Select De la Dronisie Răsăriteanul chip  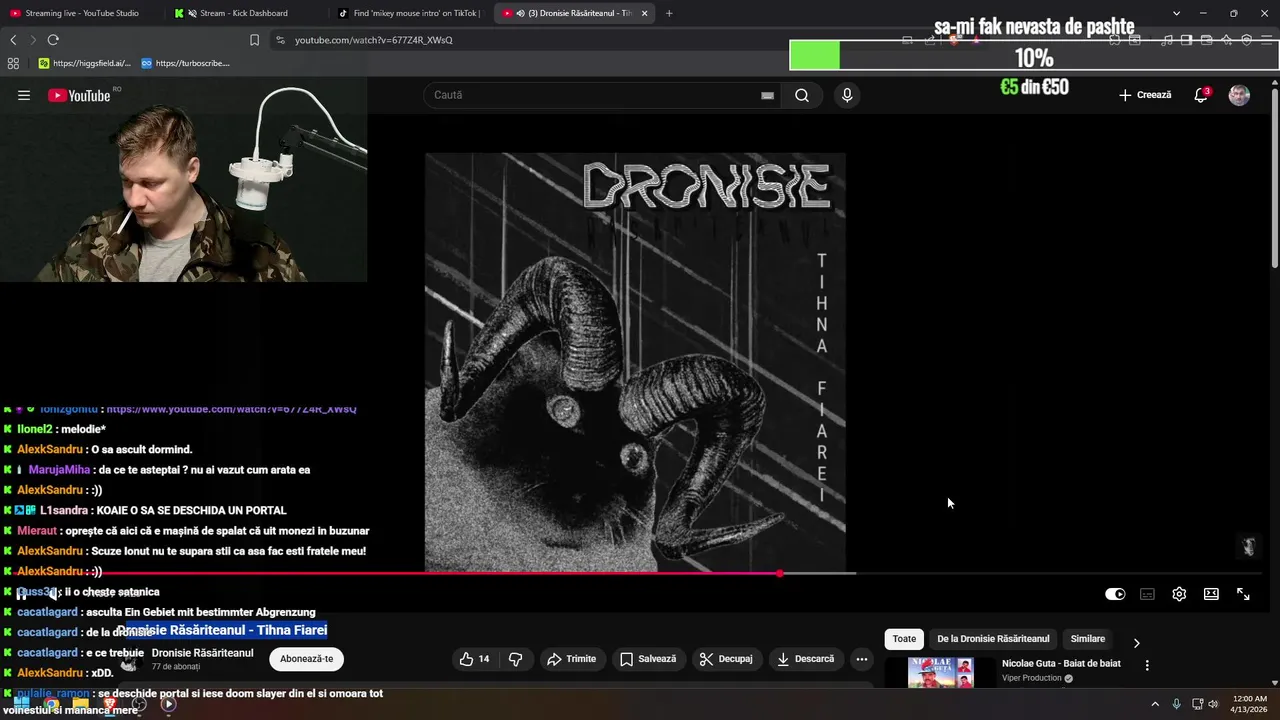[993, 639]
